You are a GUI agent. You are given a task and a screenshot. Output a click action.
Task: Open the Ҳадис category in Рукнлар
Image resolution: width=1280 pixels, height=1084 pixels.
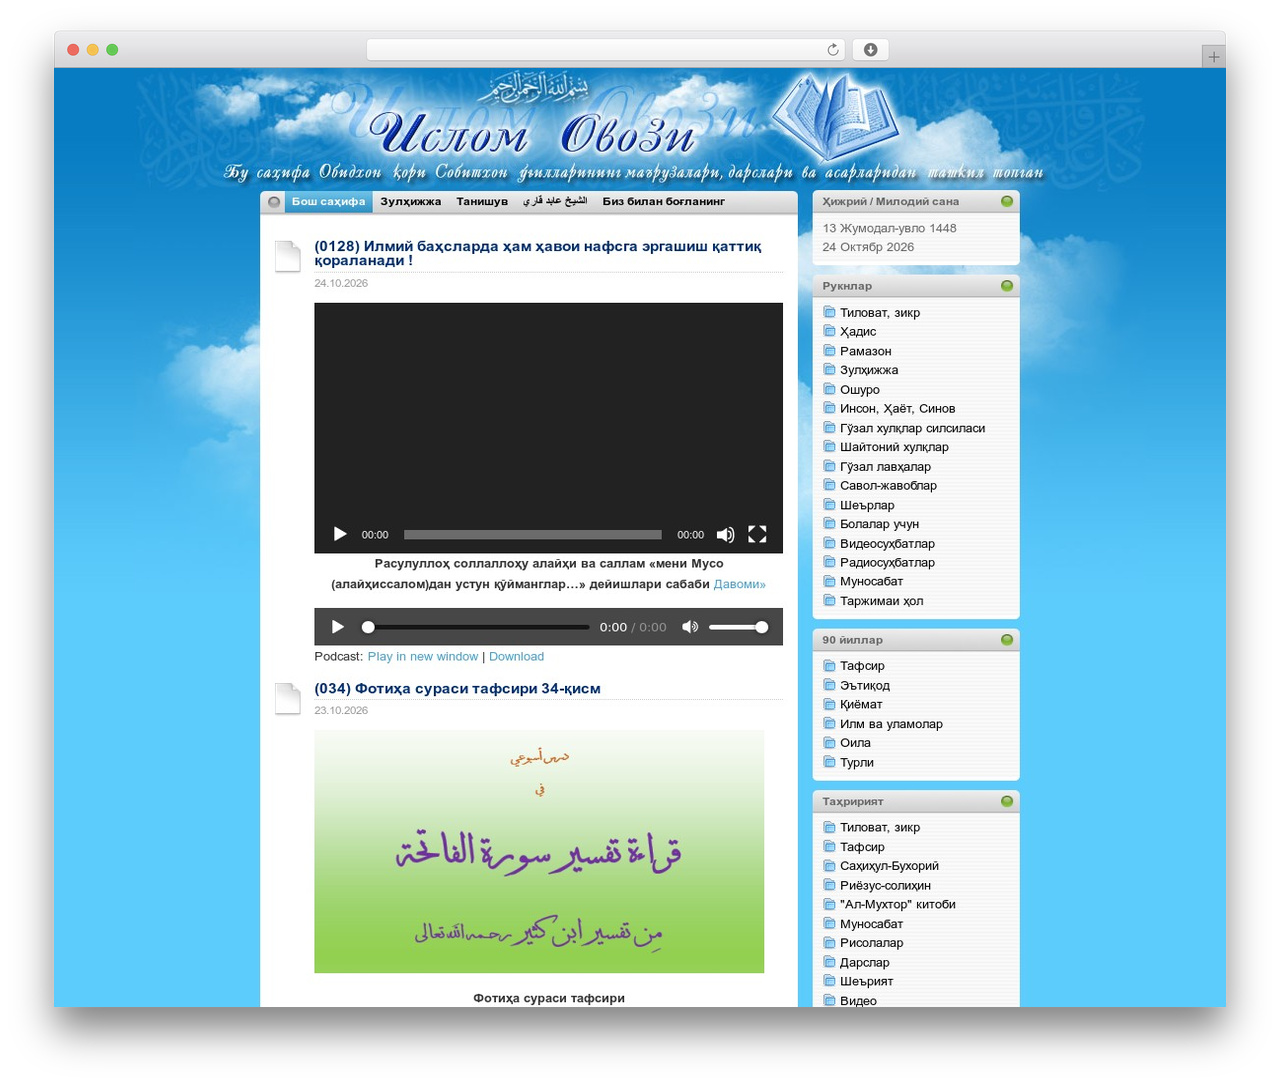coord(858,332)
